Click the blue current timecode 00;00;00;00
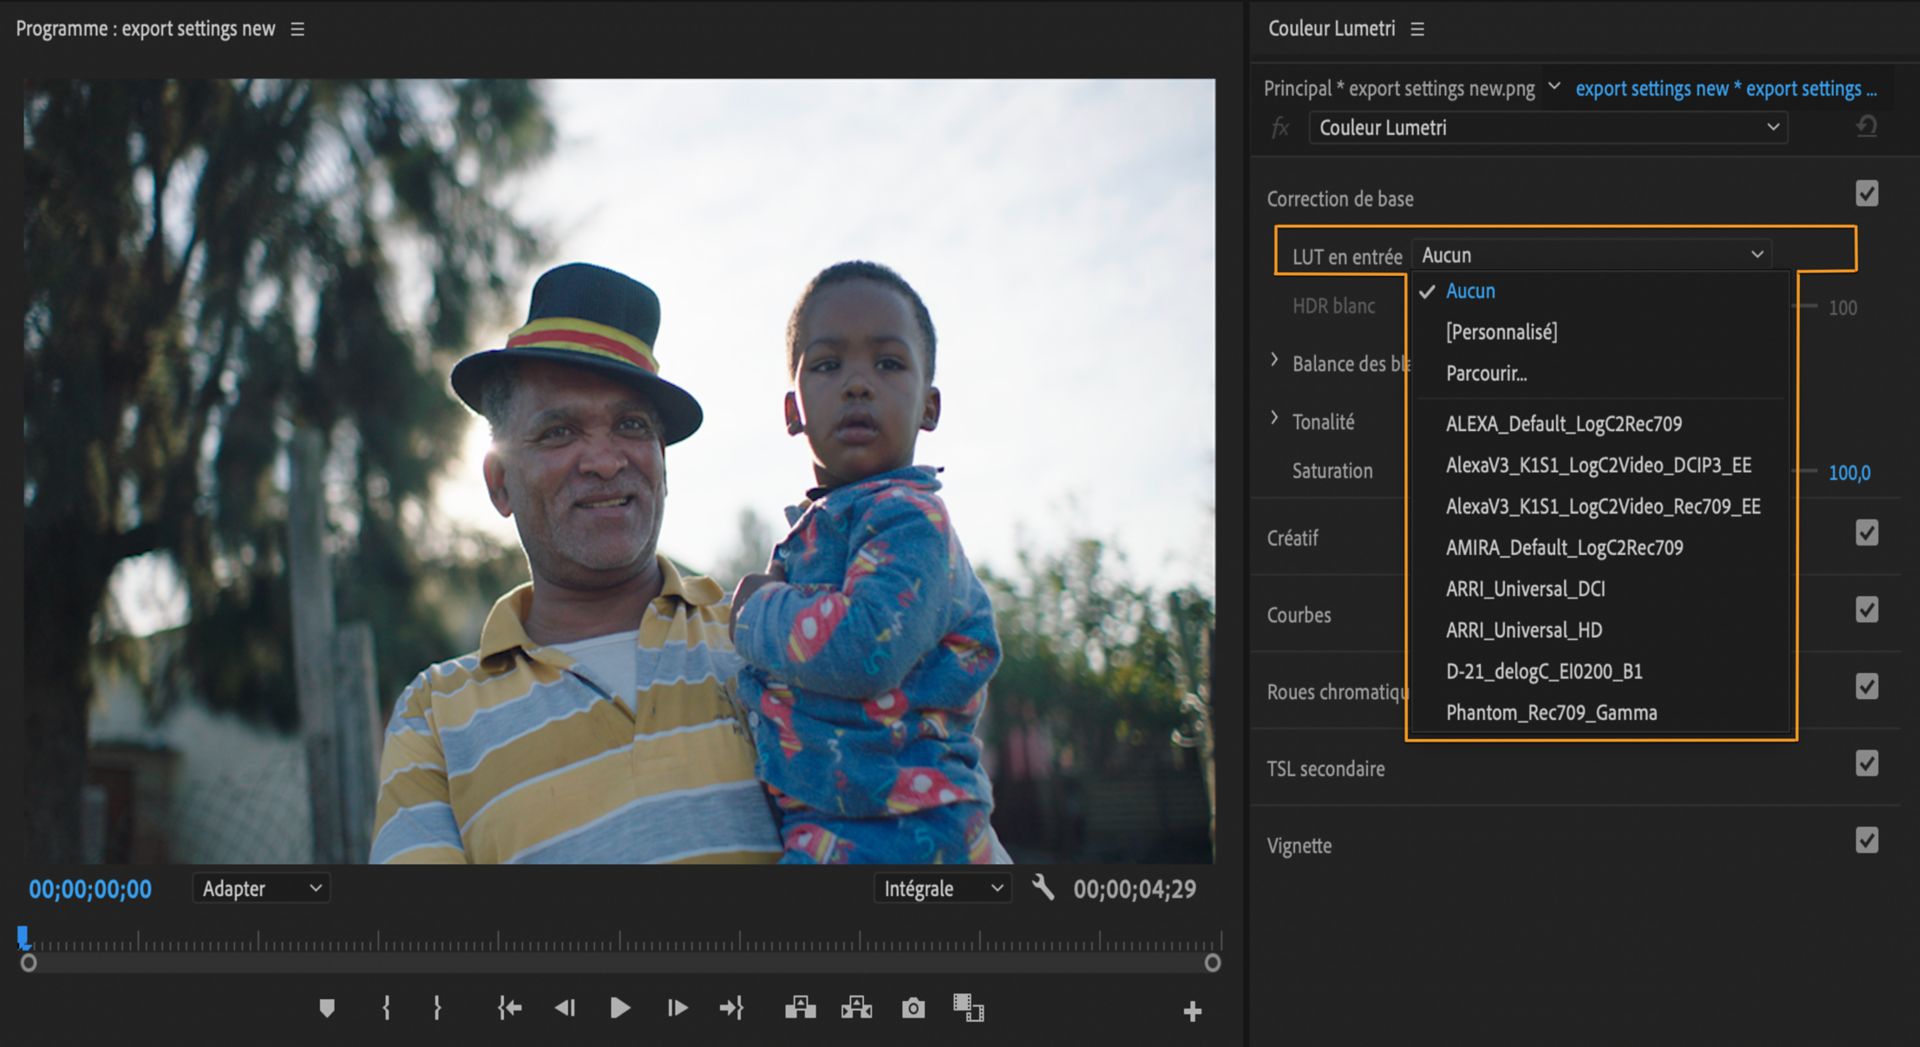 [90, 889]
